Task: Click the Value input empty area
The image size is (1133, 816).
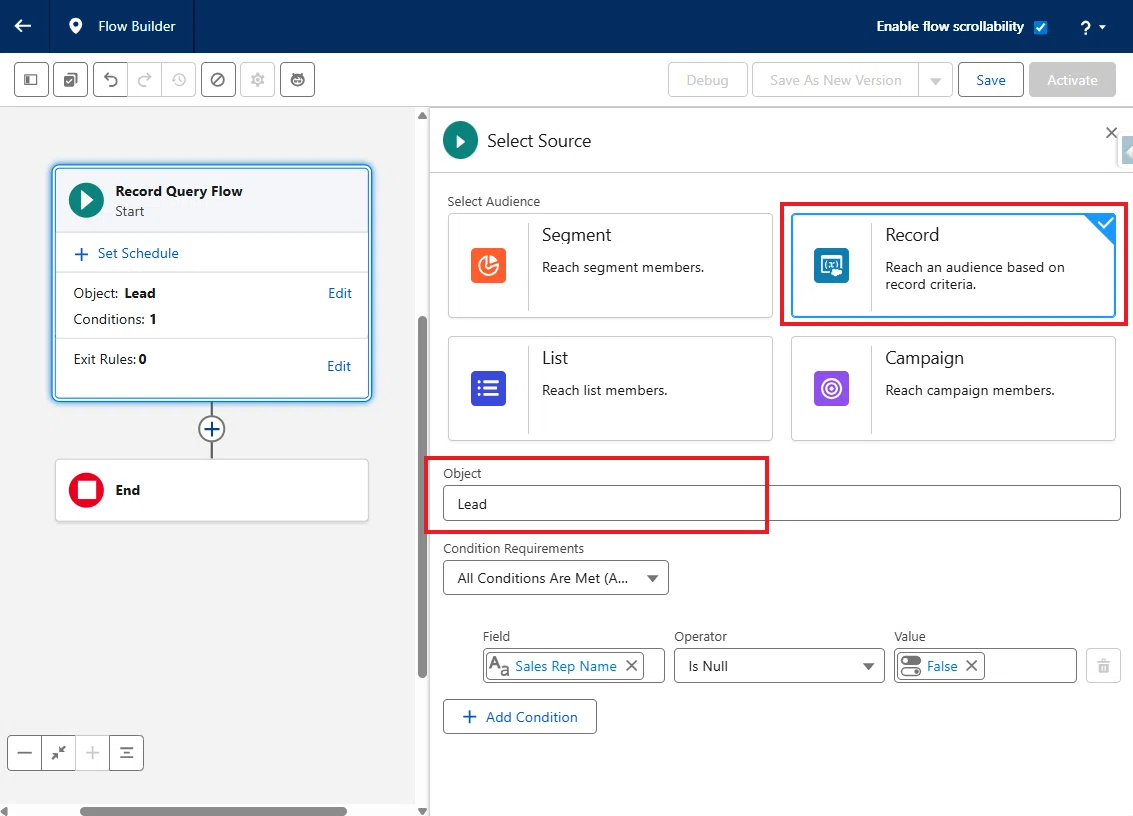Action: tap(1030, 666)
